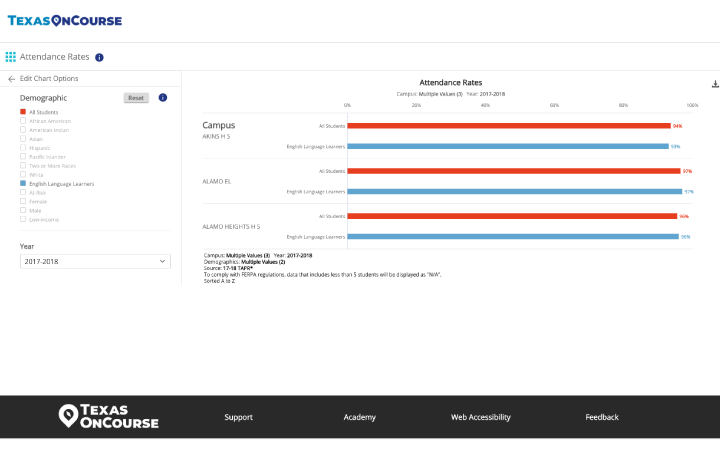This screenshot has width=720, height=460.
Task: Click the Reset button
Action: (x=136, y=98)
